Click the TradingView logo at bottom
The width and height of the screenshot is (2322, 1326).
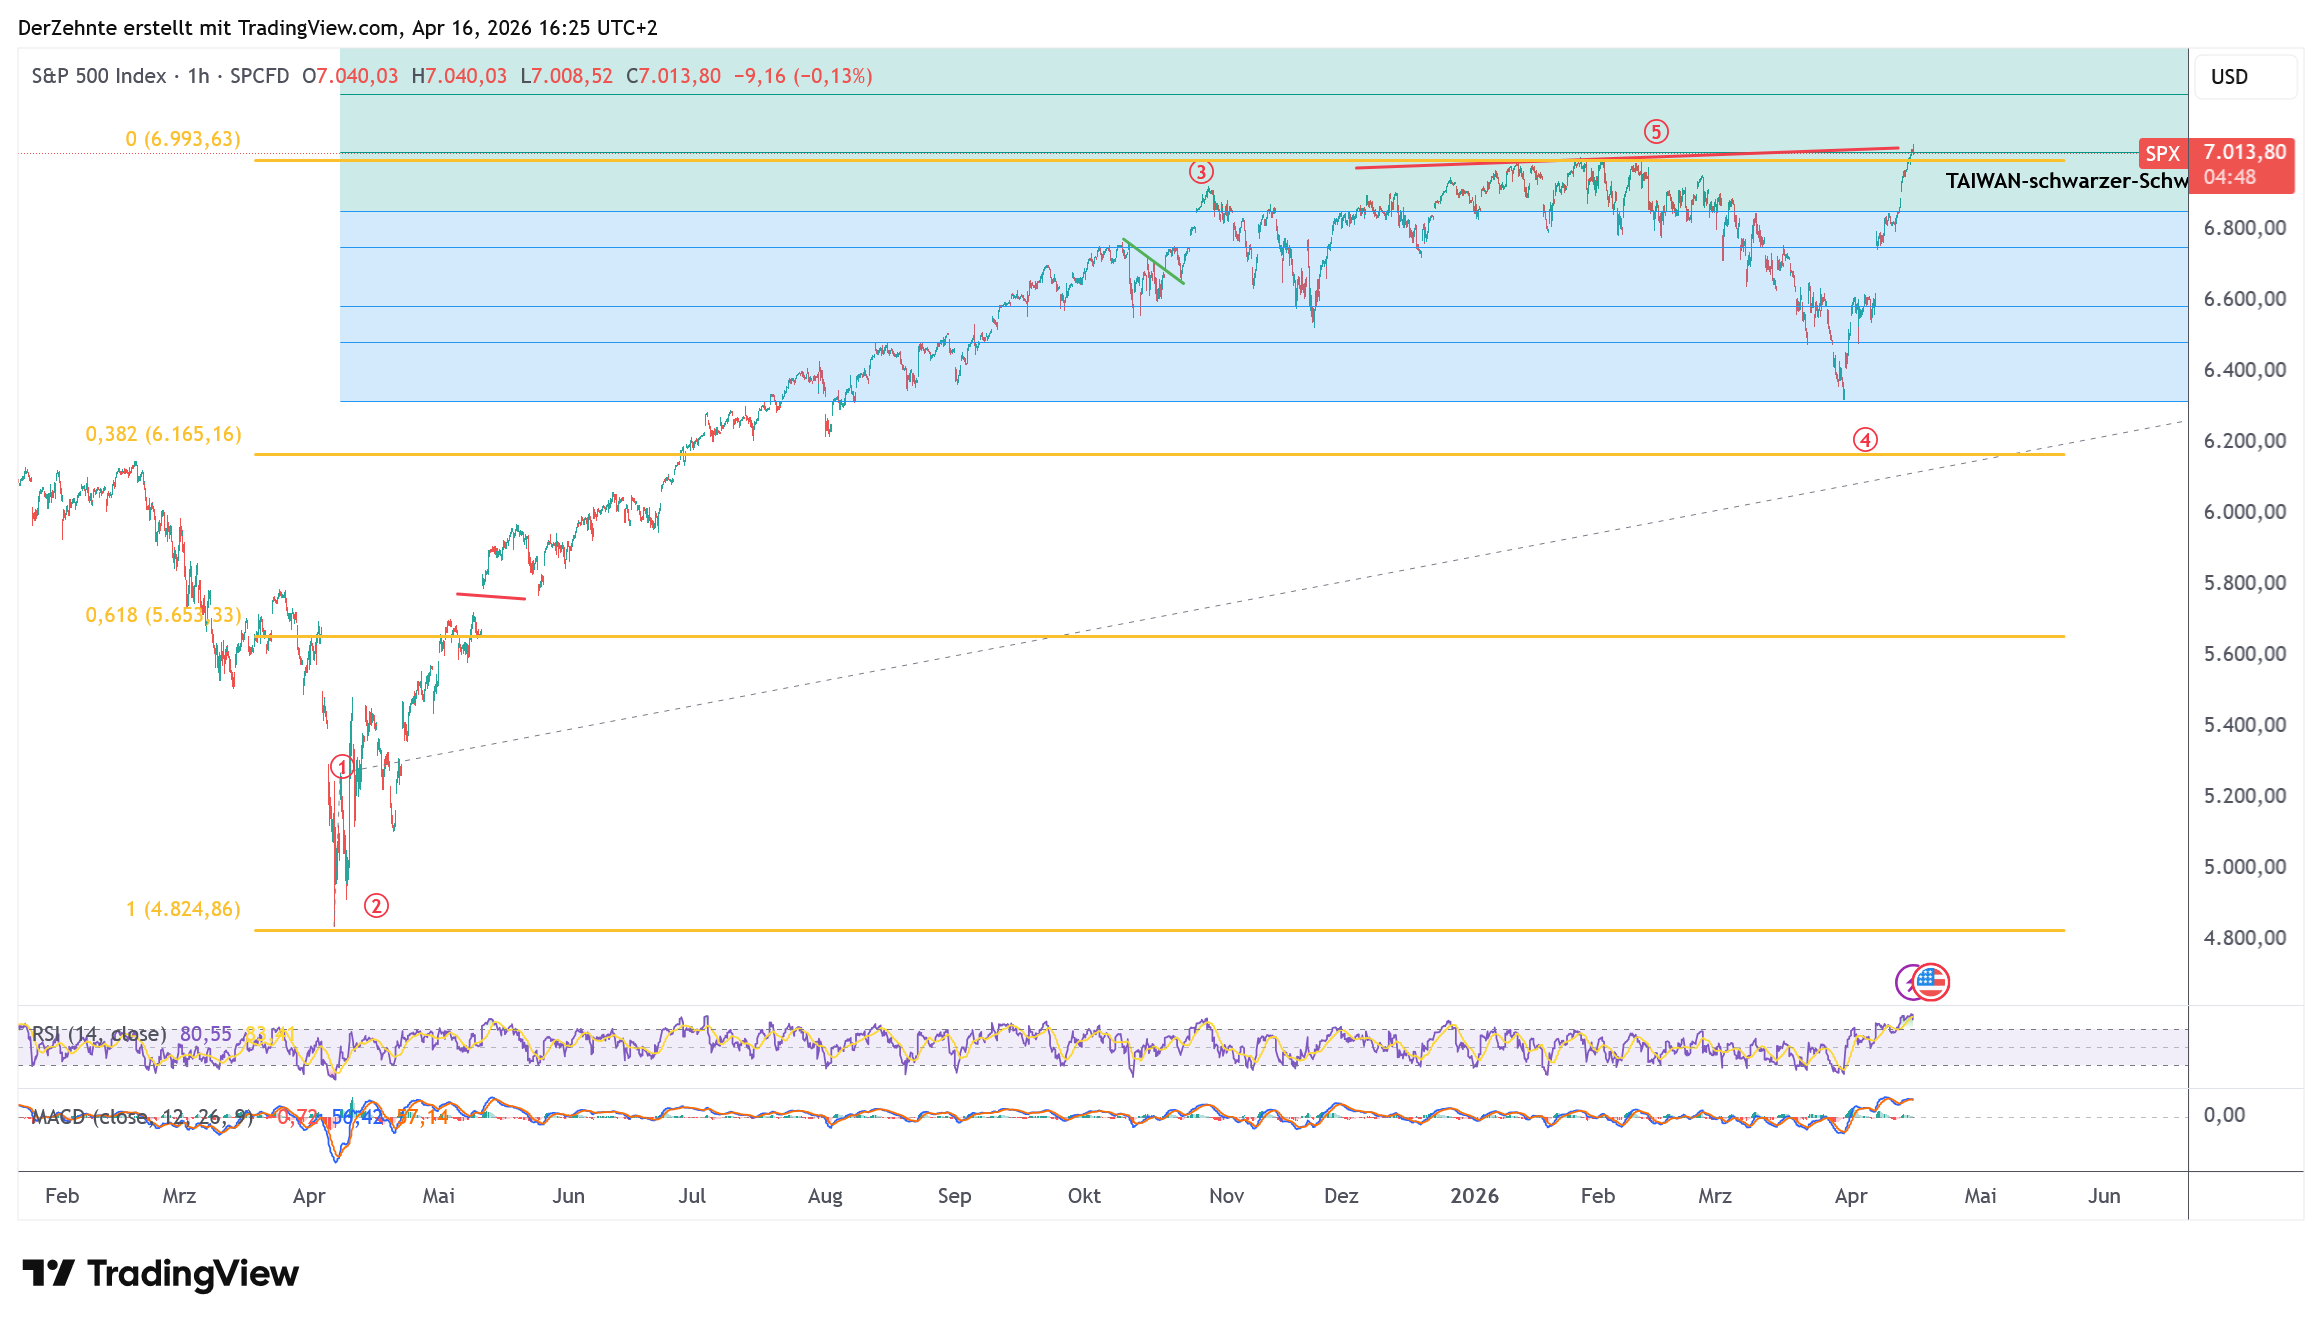coord(160,1273)
